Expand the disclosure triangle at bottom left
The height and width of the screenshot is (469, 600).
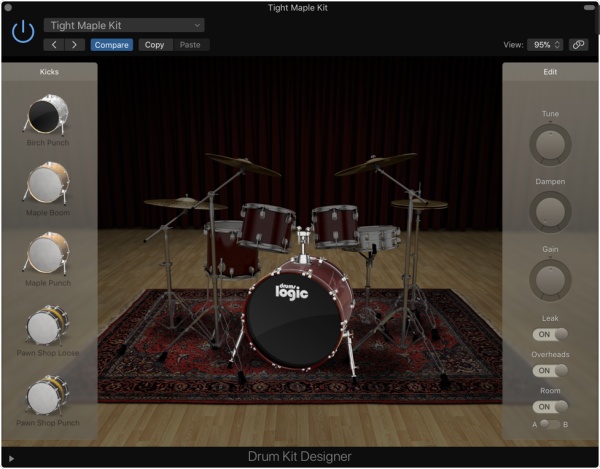point(11,458)
